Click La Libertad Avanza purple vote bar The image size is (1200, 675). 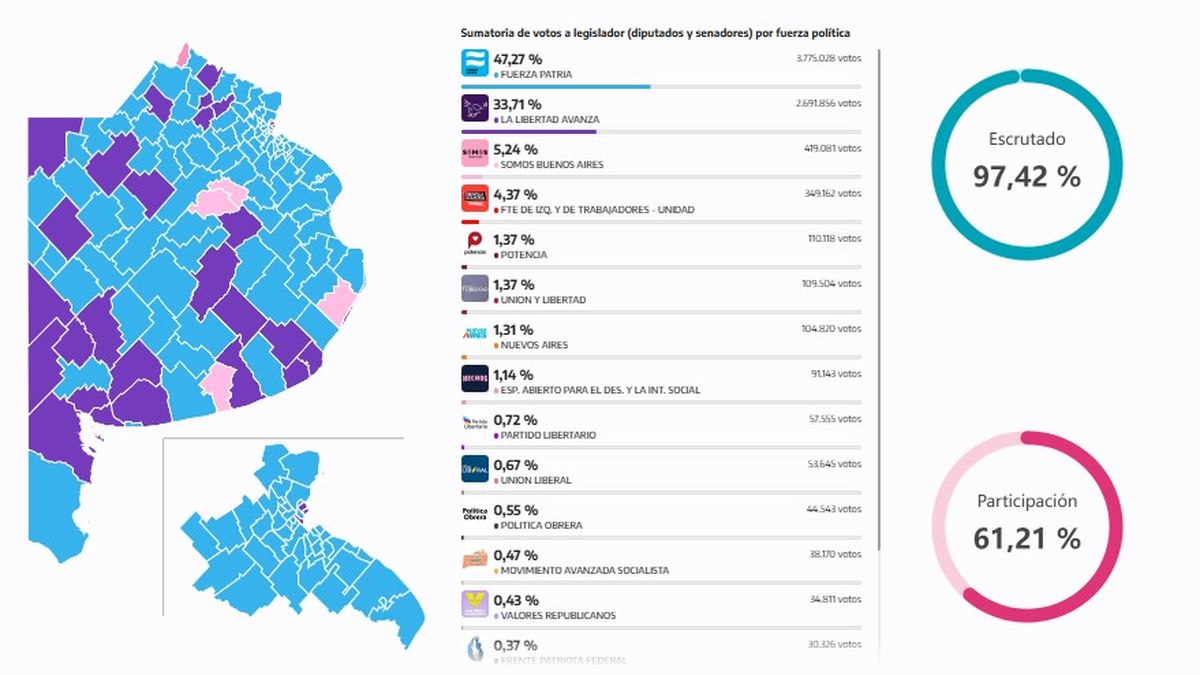[528, 132]
